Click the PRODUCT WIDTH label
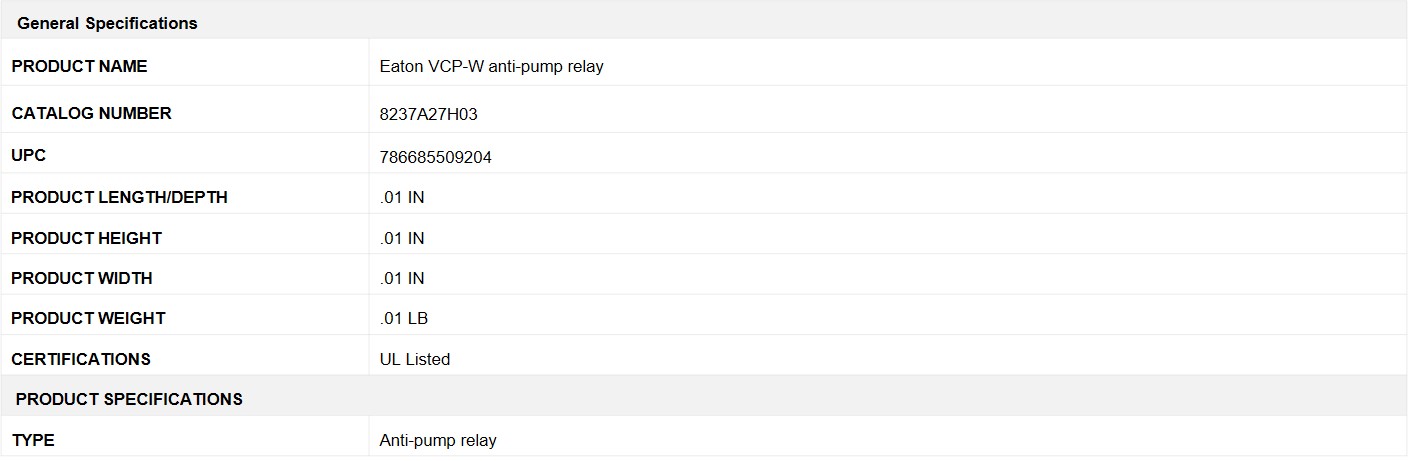 pyautogui.click(x=82, y=279)
